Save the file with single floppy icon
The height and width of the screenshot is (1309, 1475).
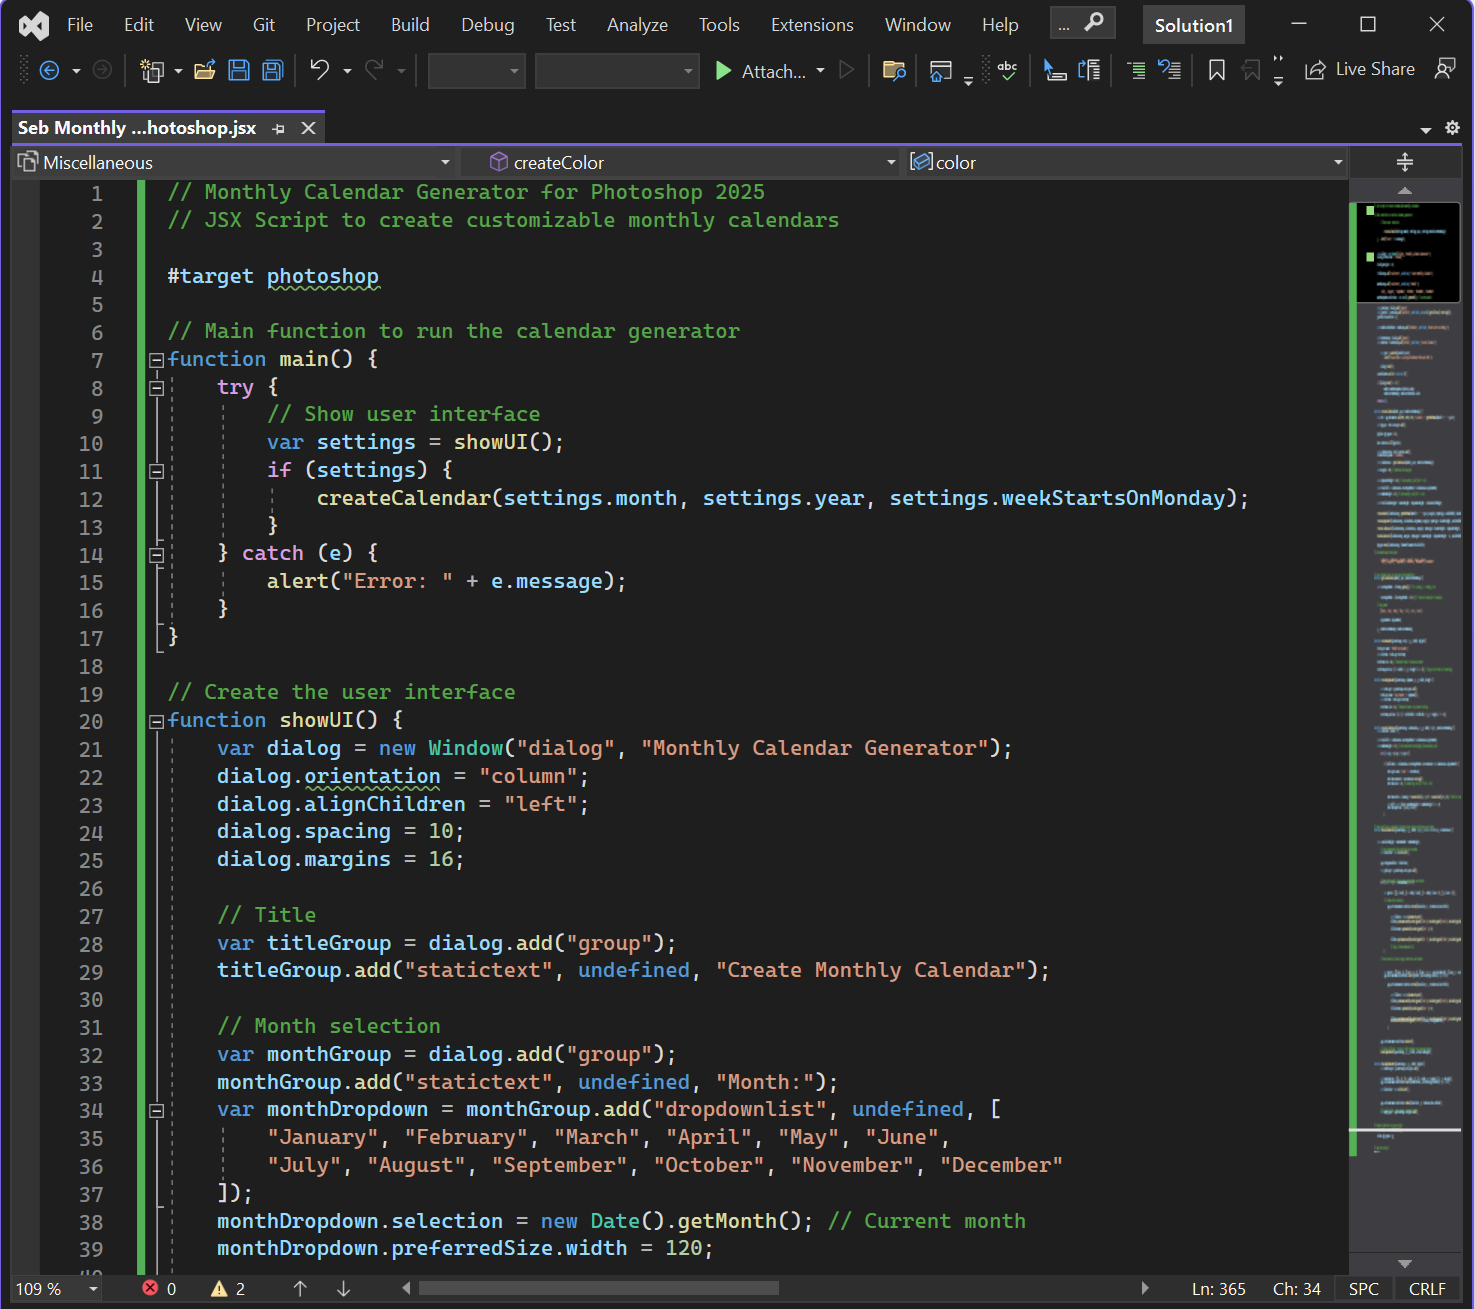[239, 70]
